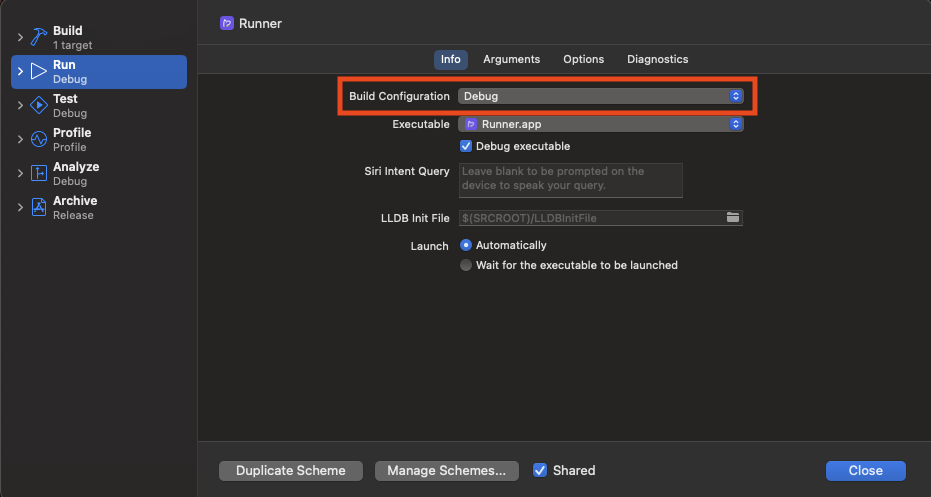Viewport: 931px width, 497px height.
Task: Click the blue Close button
Action: (866, 471)
